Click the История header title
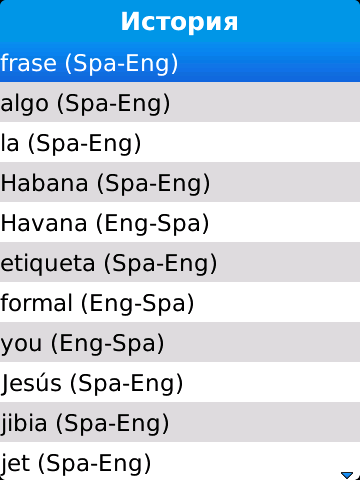The width and height of the screenshot is (360, 480). [179, 22]
